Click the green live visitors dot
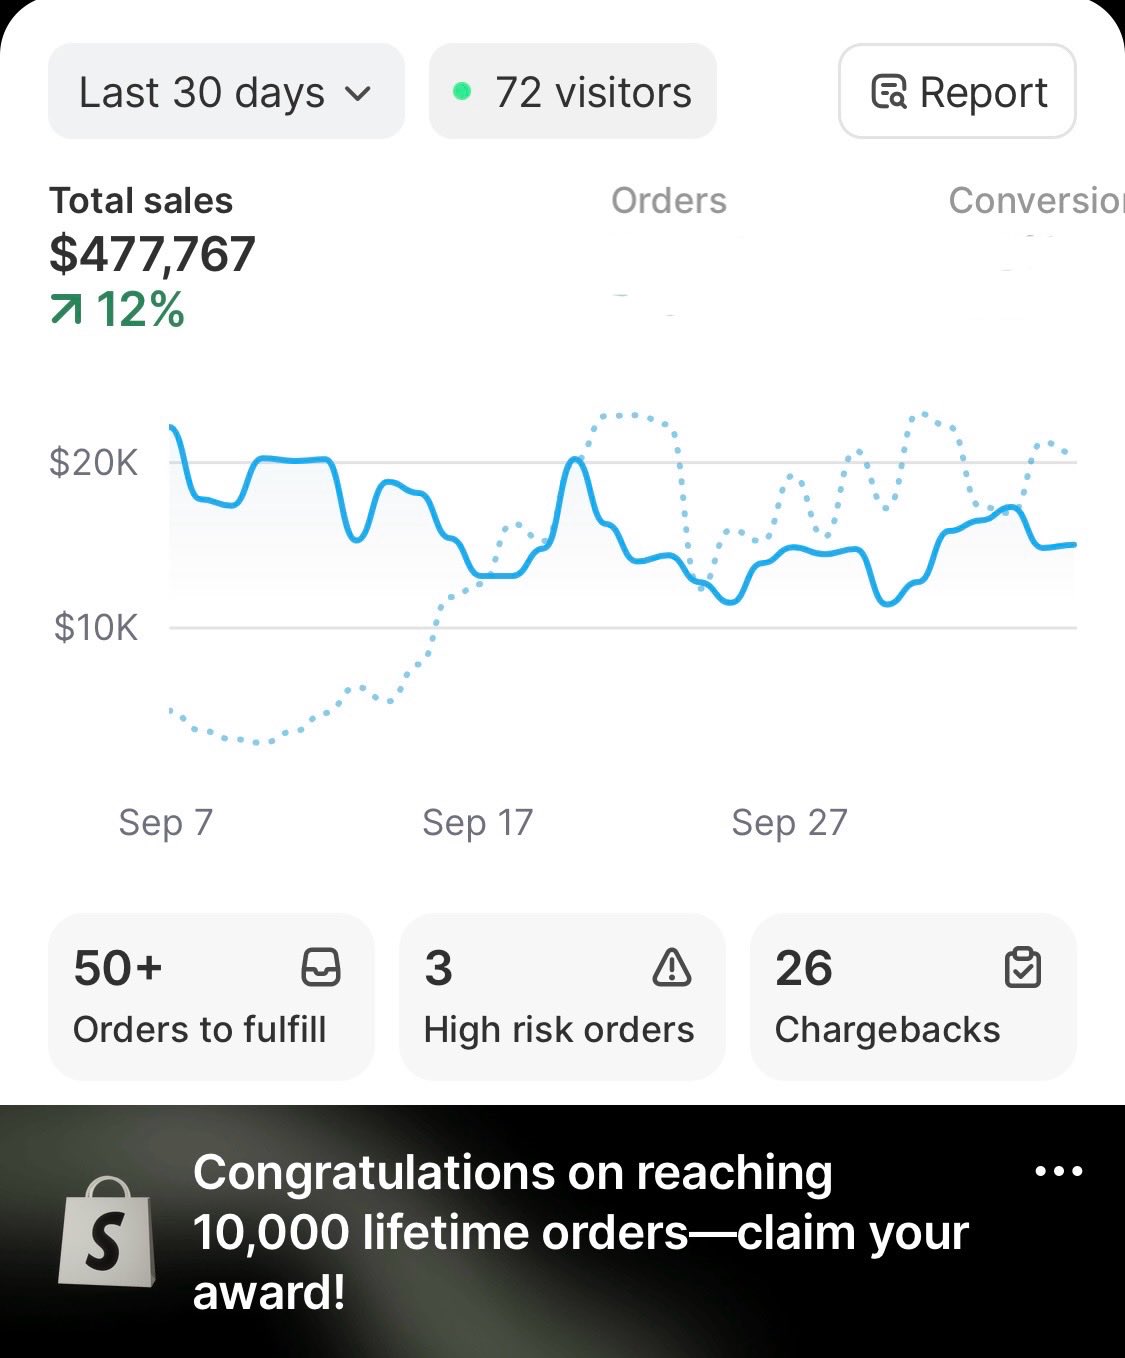 click(462, 92)
